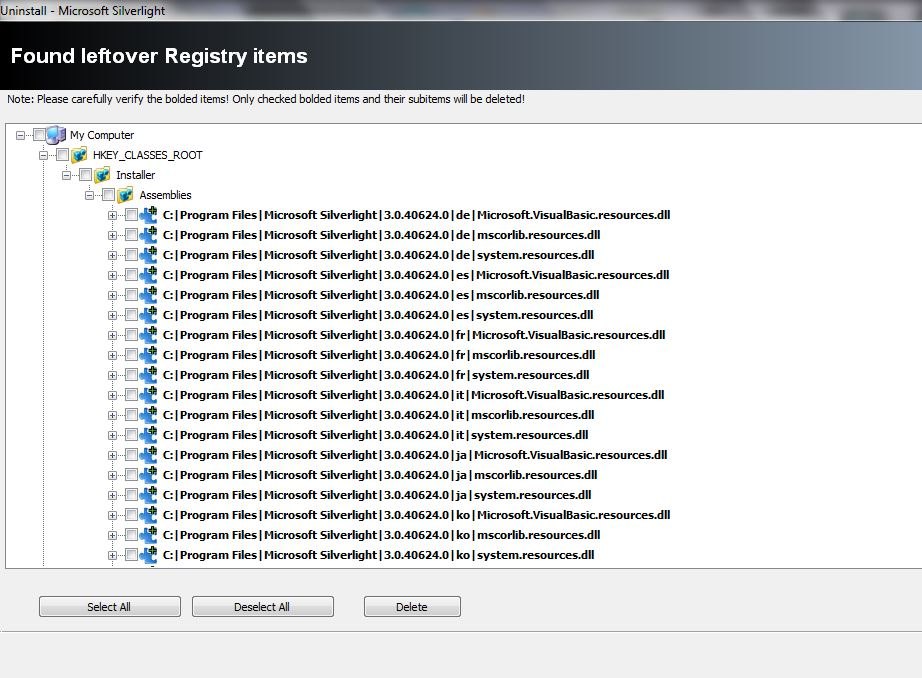Click the Deselect All button
Image resolution: width=922 pixels, height=678 pixels.
pos(262,607)
